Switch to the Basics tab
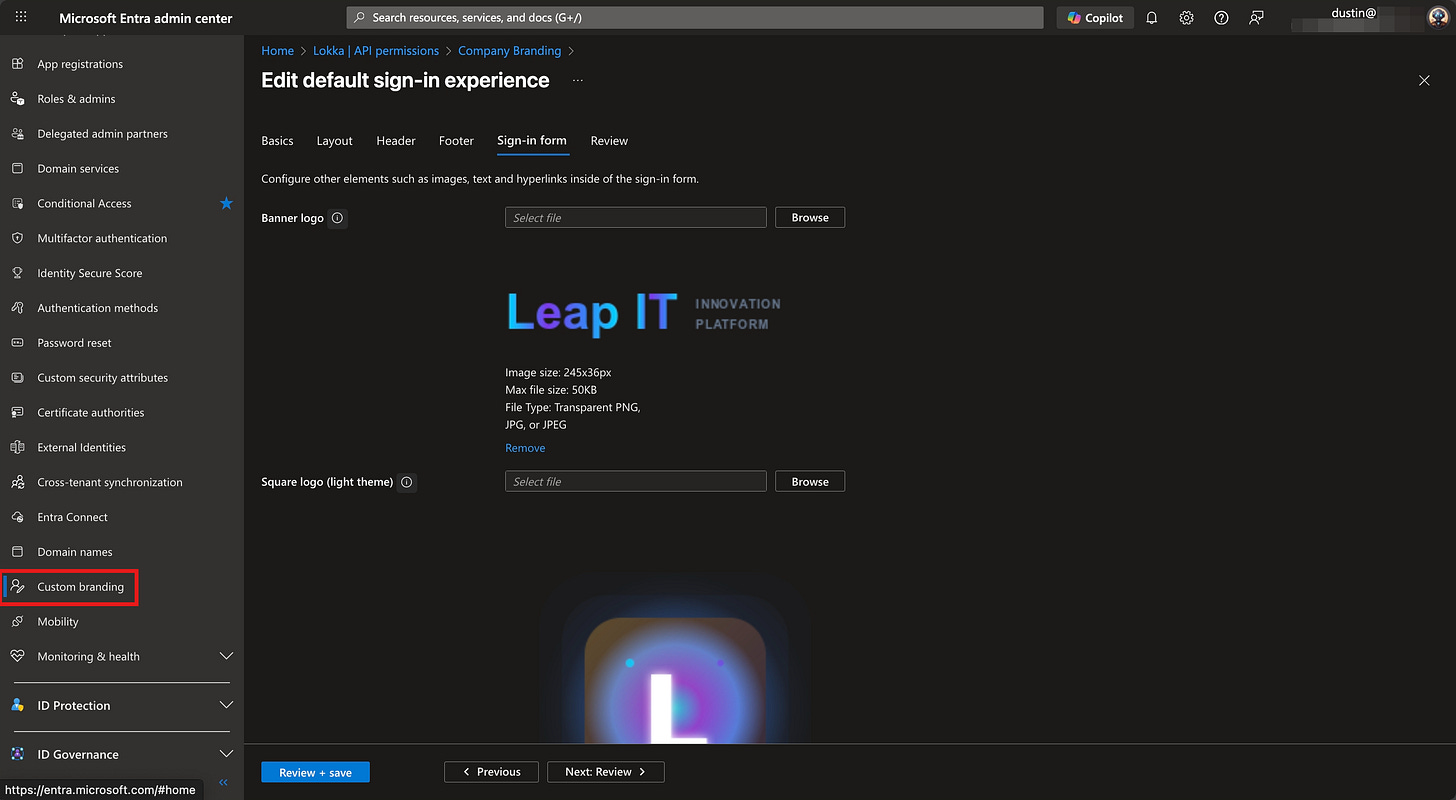This screenshot has width=1456, height=800. click(x=277, y=141)
